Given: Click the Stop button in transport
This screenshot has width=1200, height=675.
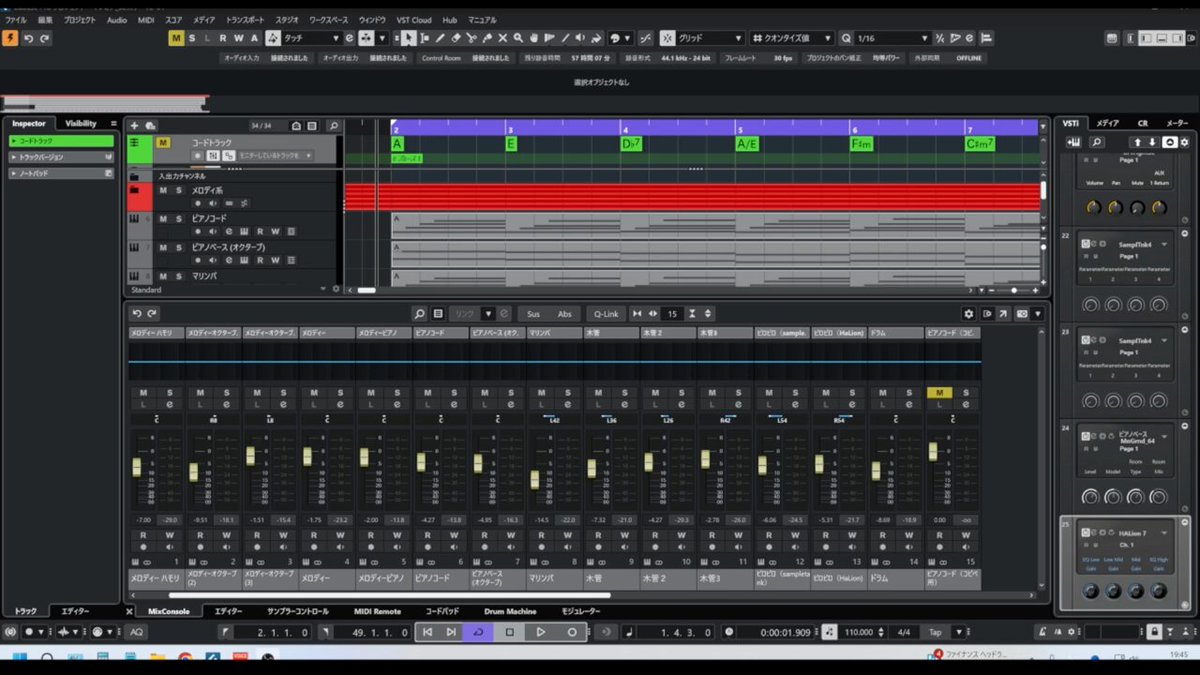Looking at the screenshot, I should point(509,632).
